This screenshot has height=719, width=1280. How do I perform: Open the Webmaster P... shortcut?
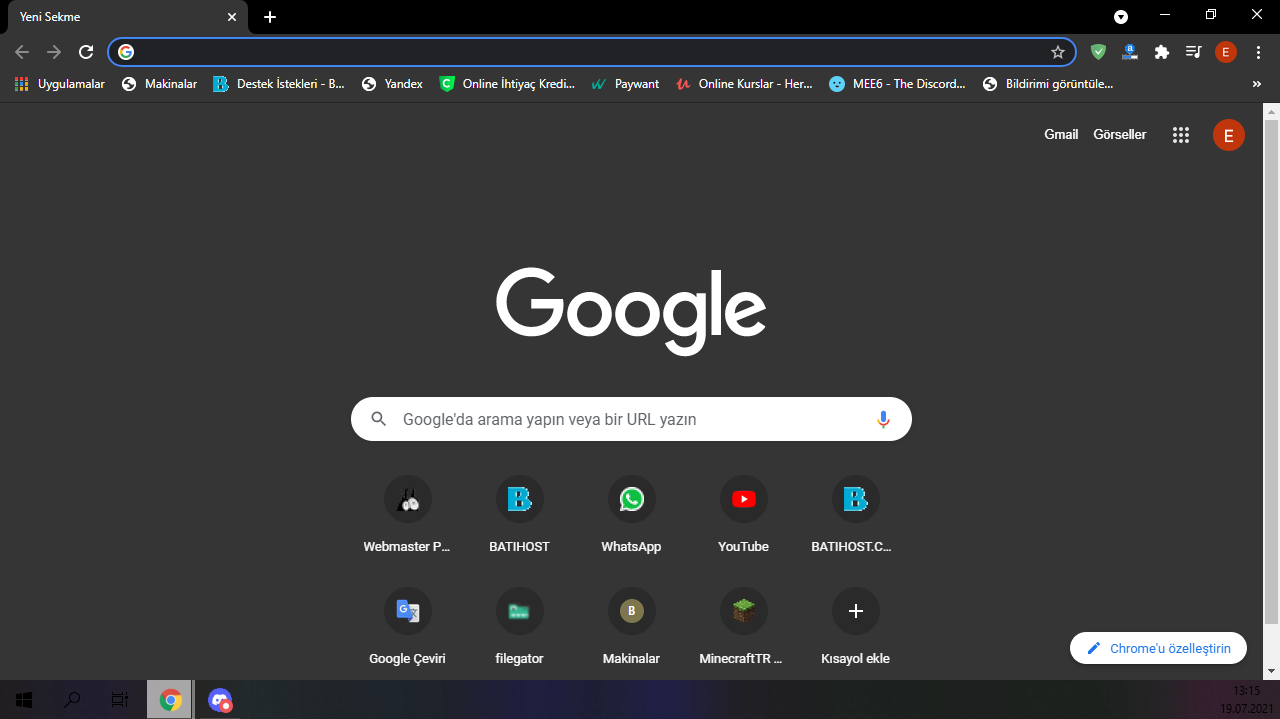tap(408, 515)
